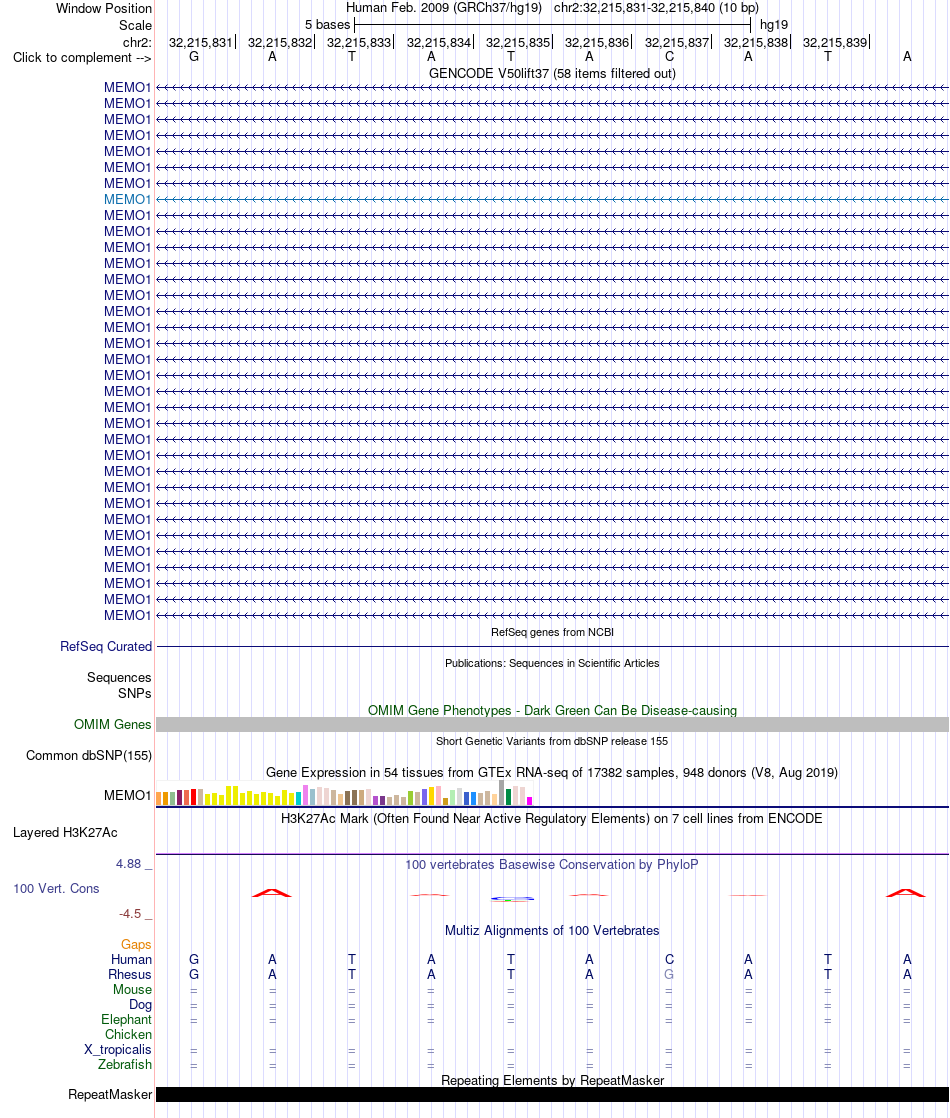Click the gray OMIM Genes bar

coord(552,724)
